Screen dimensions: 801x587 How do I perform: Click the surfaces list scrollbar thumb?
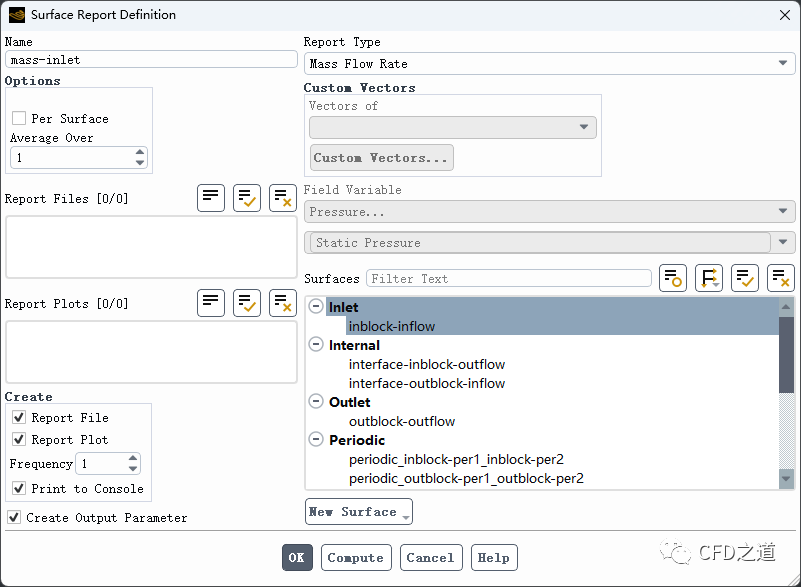(x=786, y=355)
